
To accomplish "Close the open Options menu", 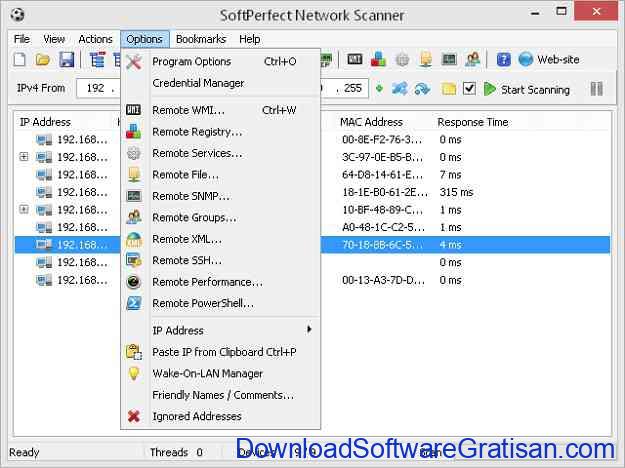I will pyautogui.click(x=144, y=39).
